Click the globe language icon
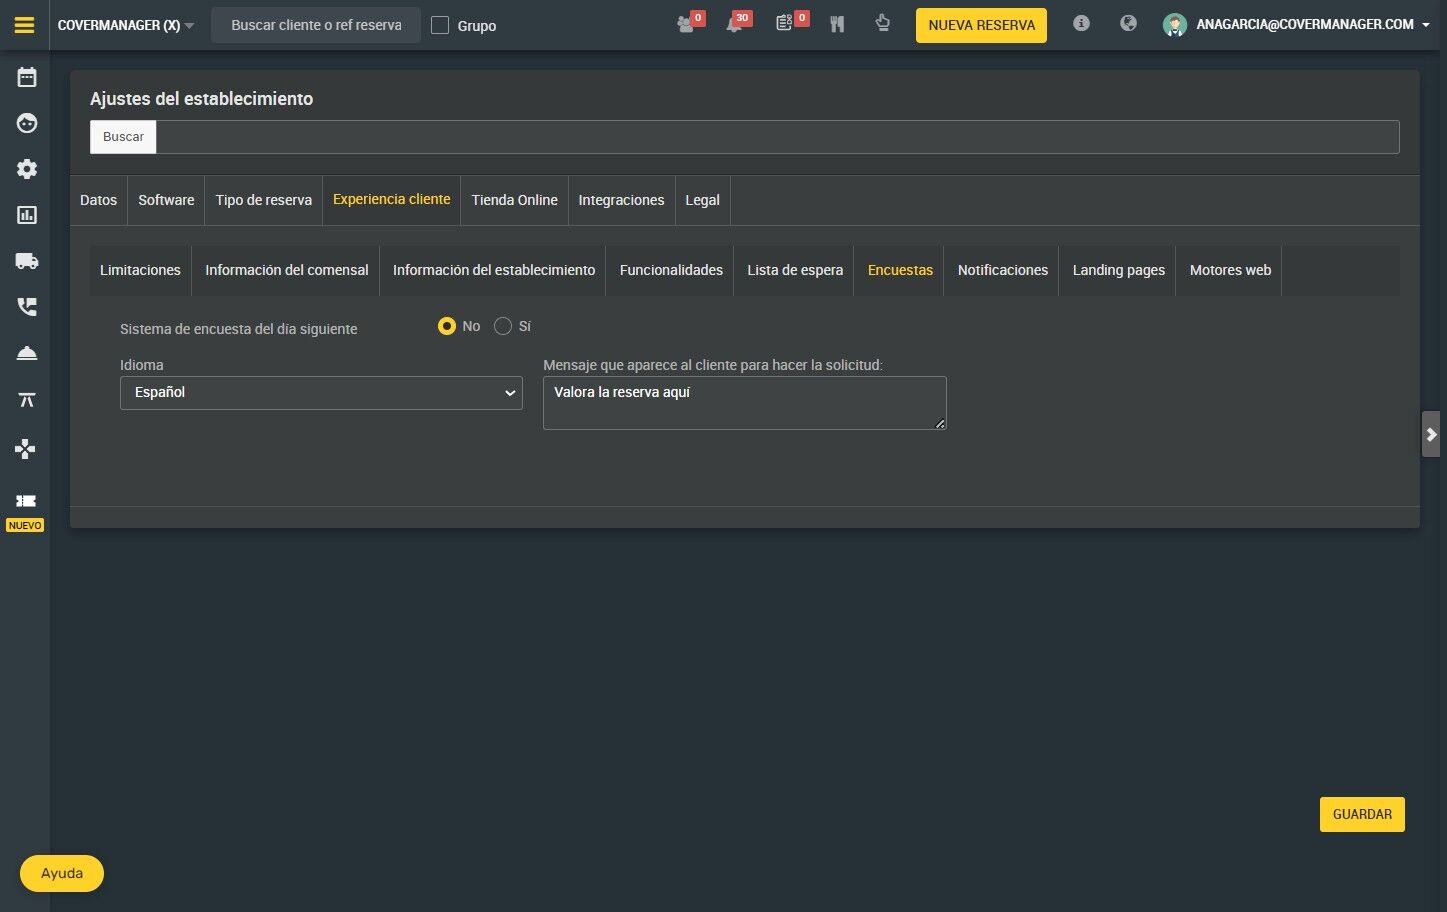The height and width of the screenshot is (912, 1447). 1128,23
